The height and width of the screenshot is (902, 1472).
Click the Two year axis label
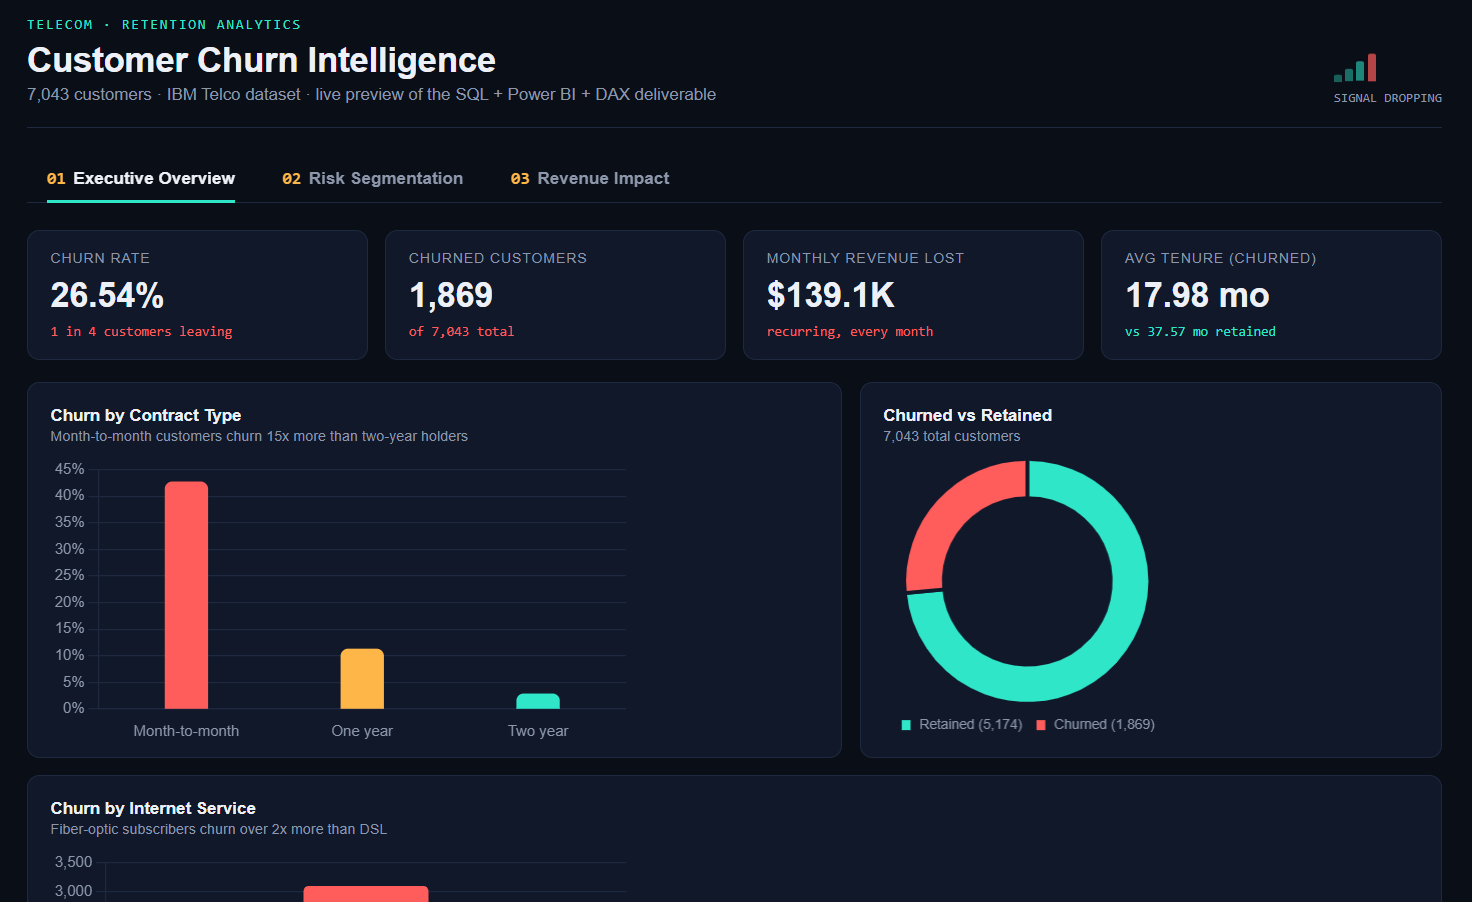coord(538,731)
